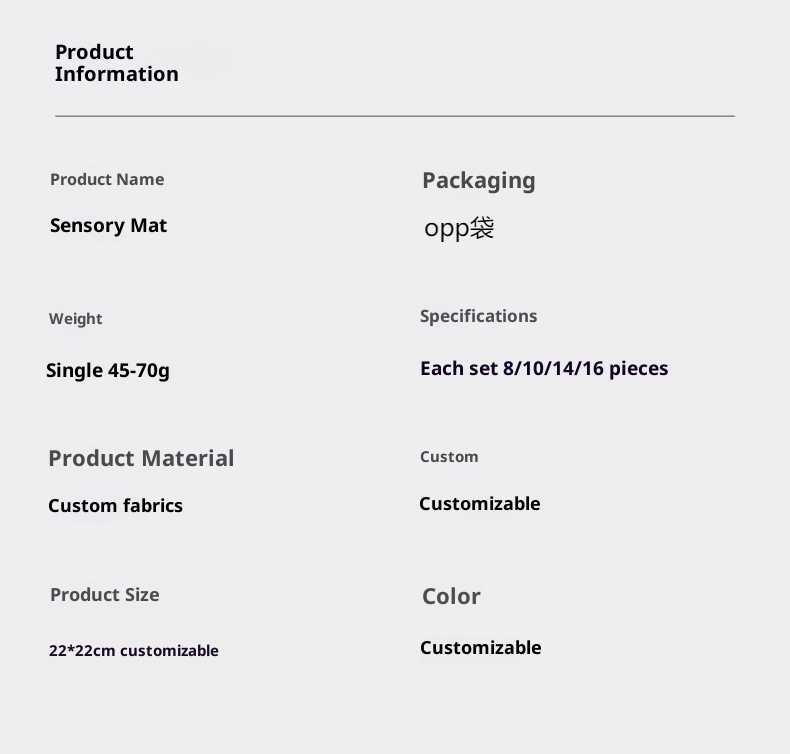Click 'Each set 8/10/14/16 pieces' text
This screenshot has width=790, height=754.
544,369
